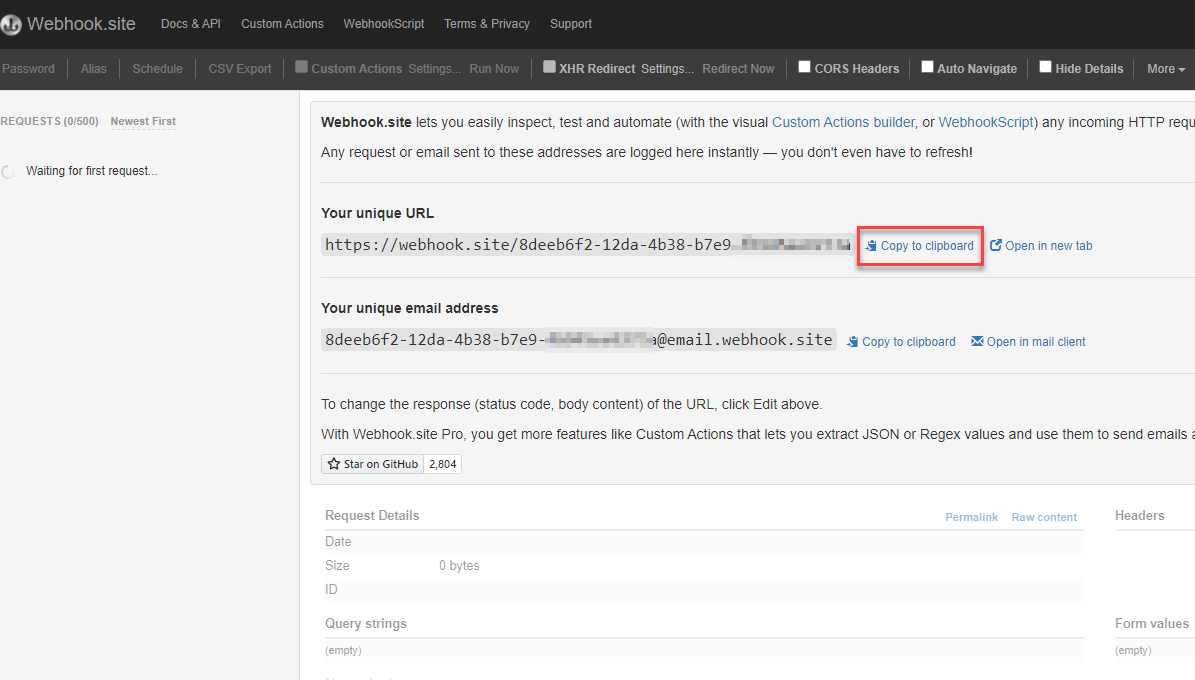1195x680 pixels.
Task: Open the Schedule option
Action: click(157, 69)
